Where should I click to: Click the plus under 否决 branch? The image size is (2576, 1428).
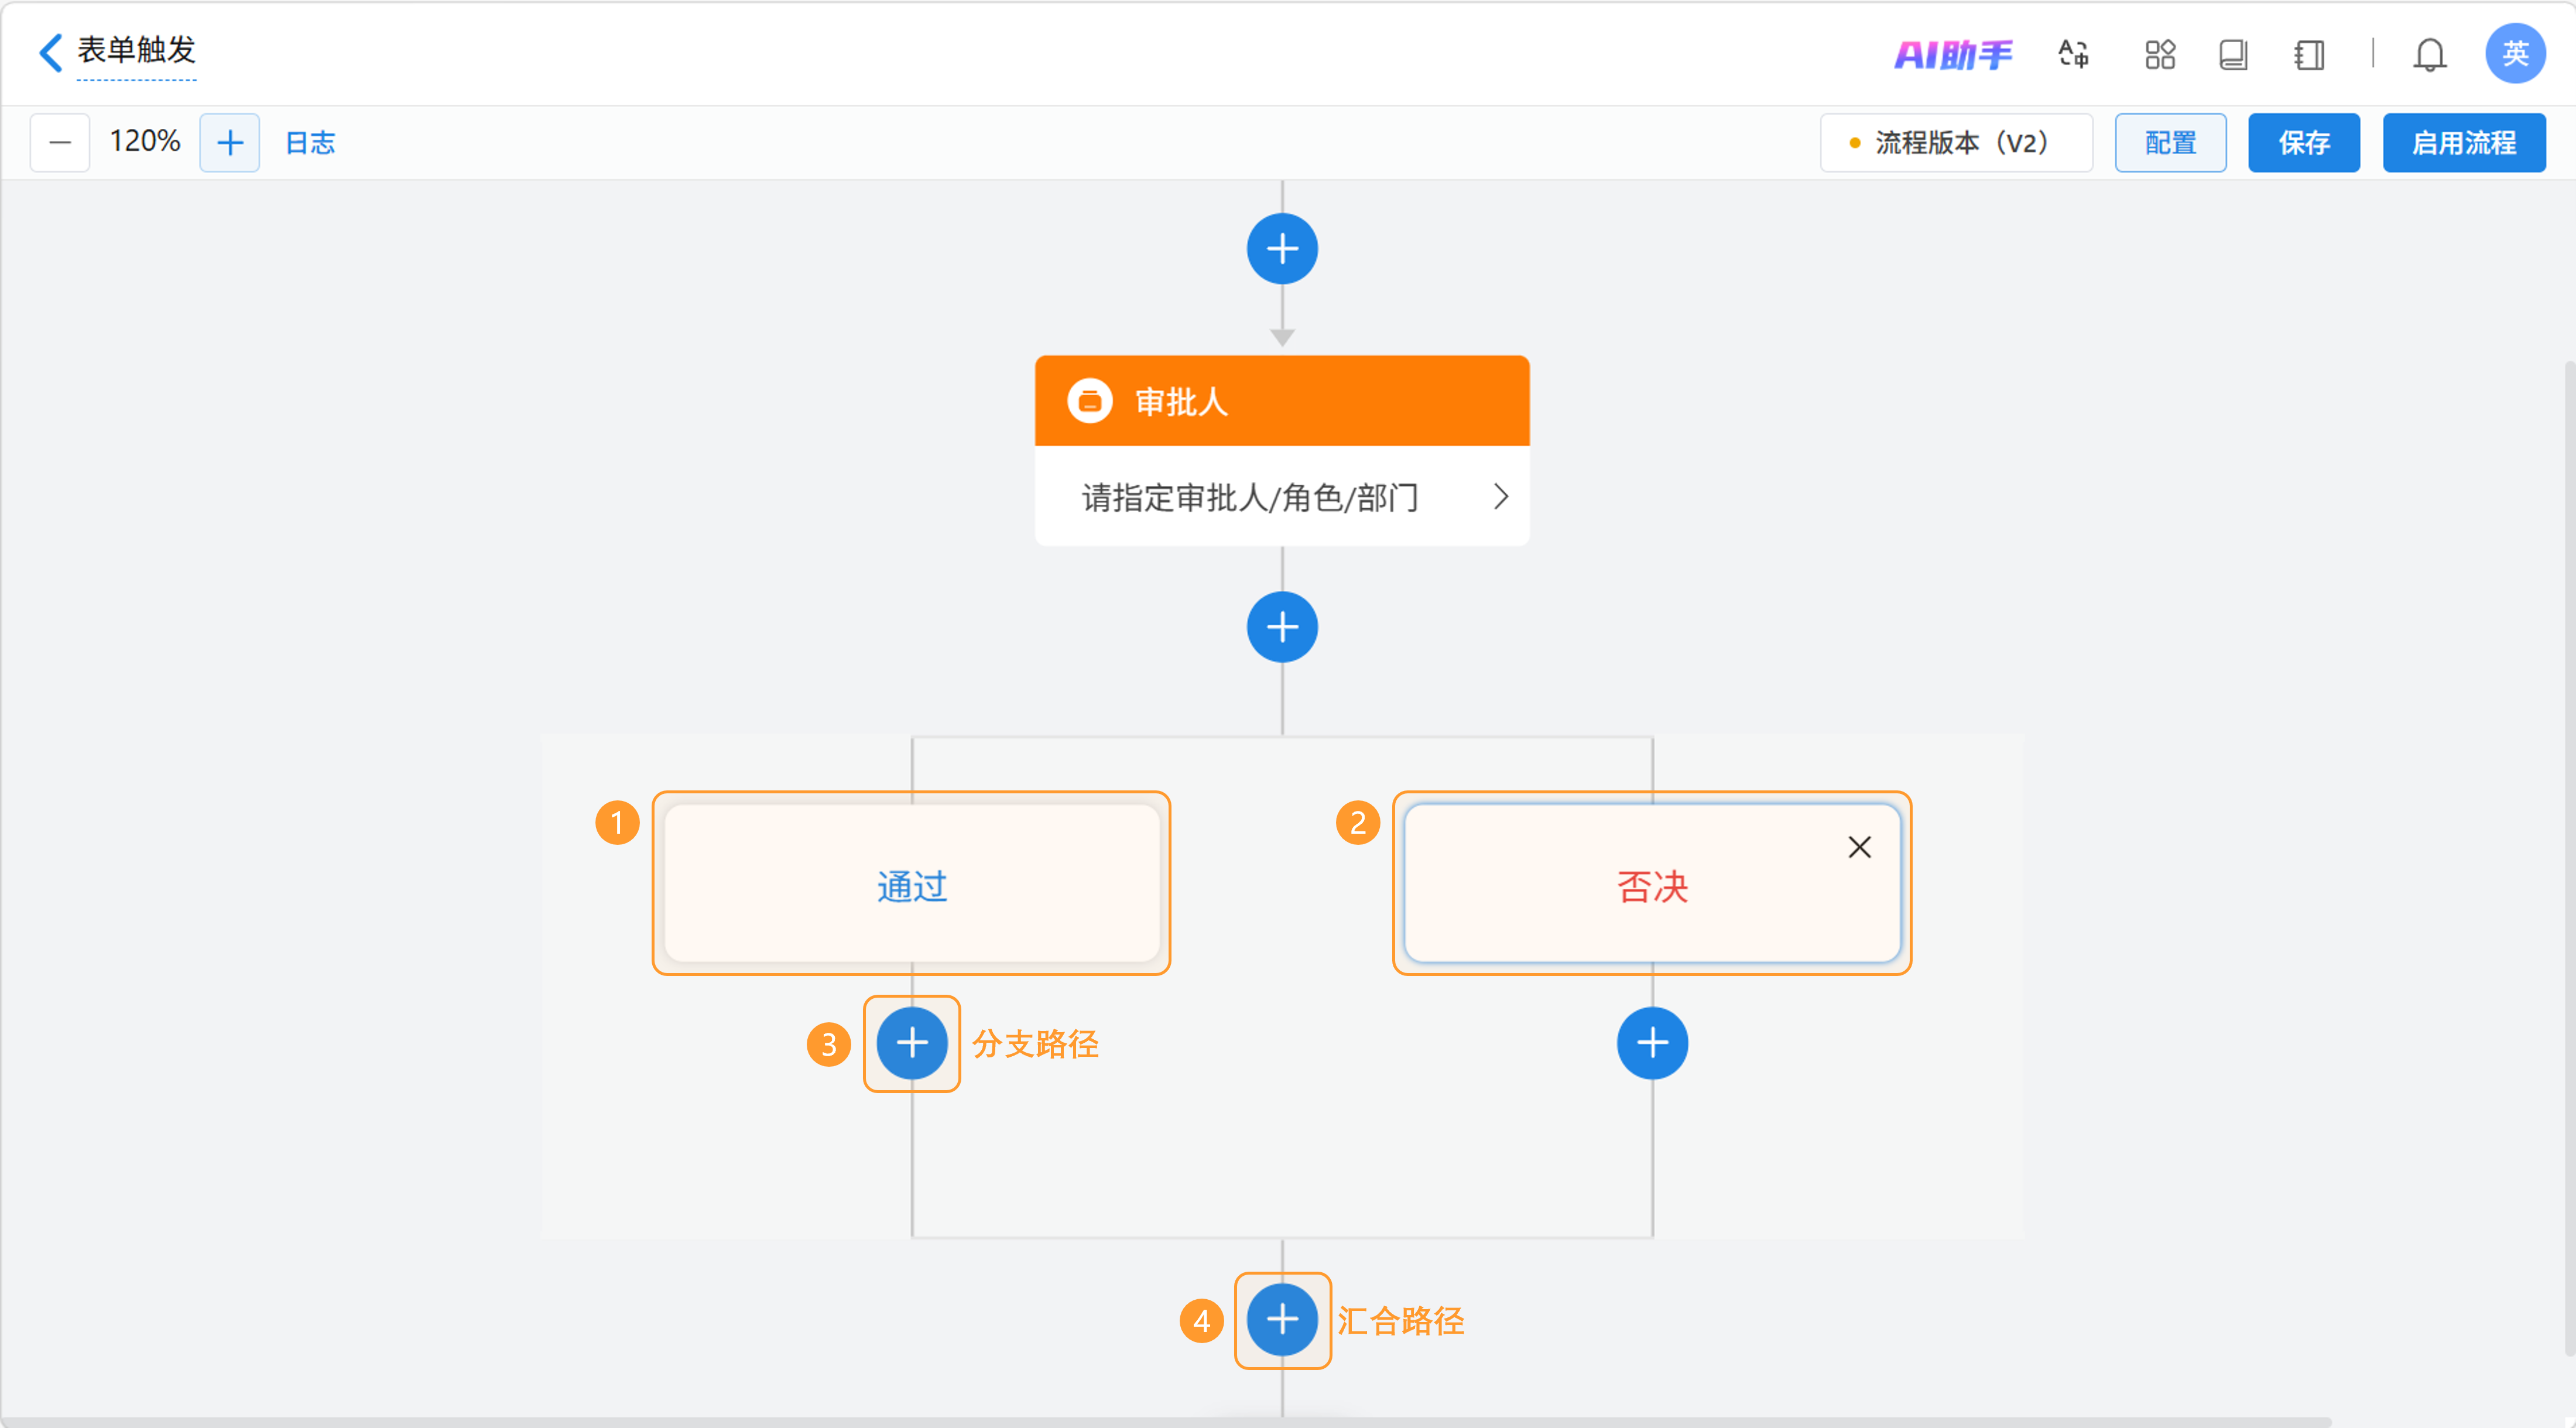pyautogui.click(x=1652, y=1043)
